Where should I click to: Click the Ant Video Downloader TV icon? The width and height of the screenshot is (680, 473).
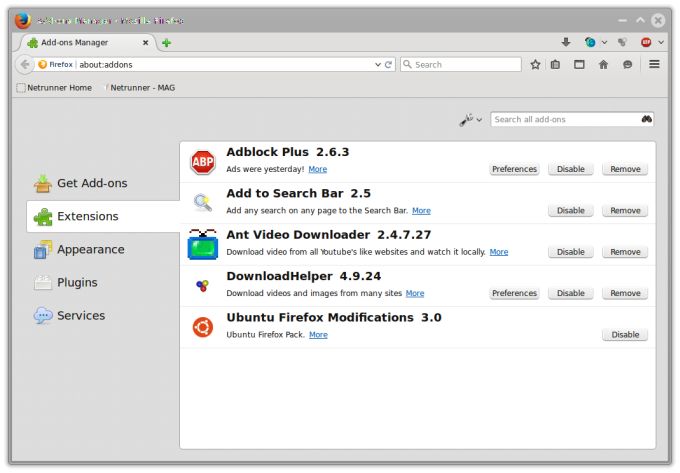coord(203,244)
